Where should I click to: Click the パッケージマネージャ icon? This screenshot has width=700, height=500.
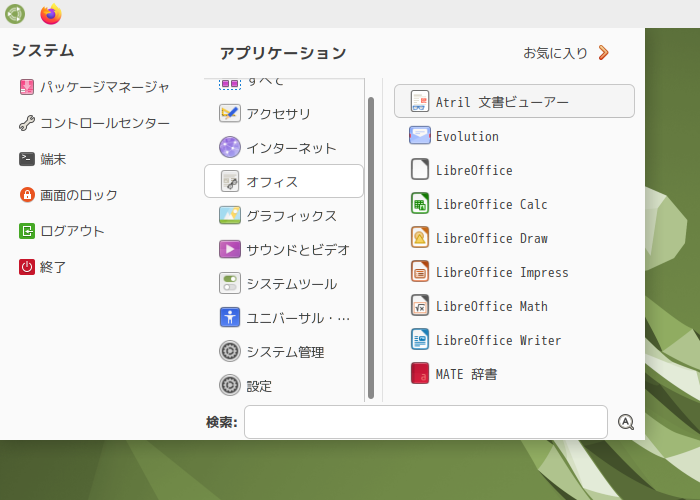(27, 87)
